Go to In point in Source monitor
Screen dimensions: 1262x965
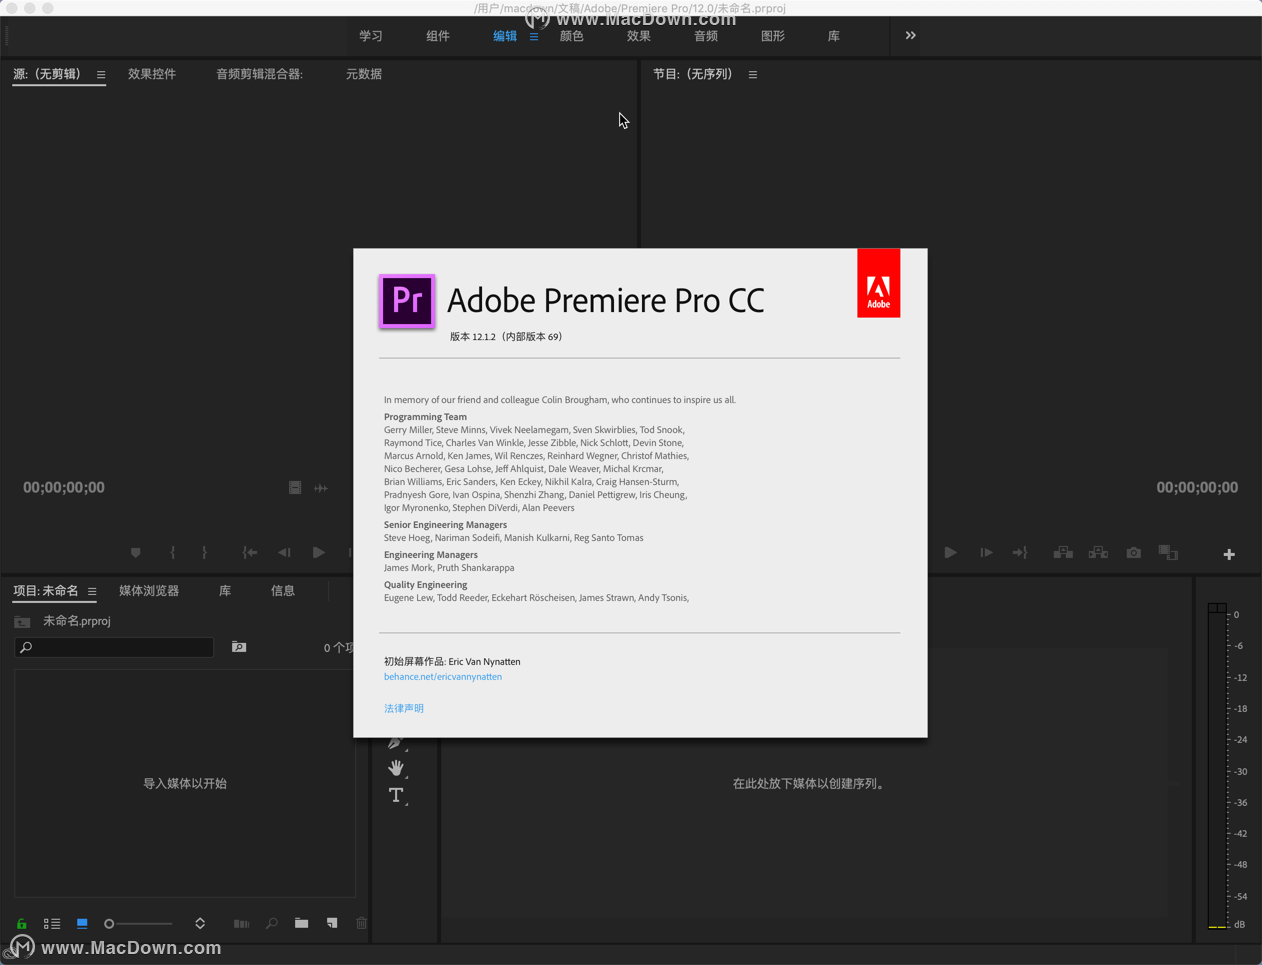[x=250, y=553]
